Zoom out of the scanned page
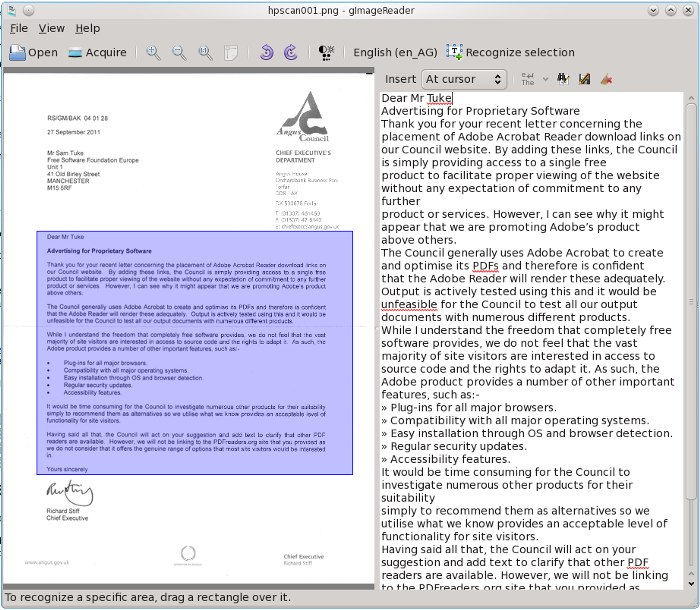Image resolution: width=700 pixels, height=610 pixels. 179,52
